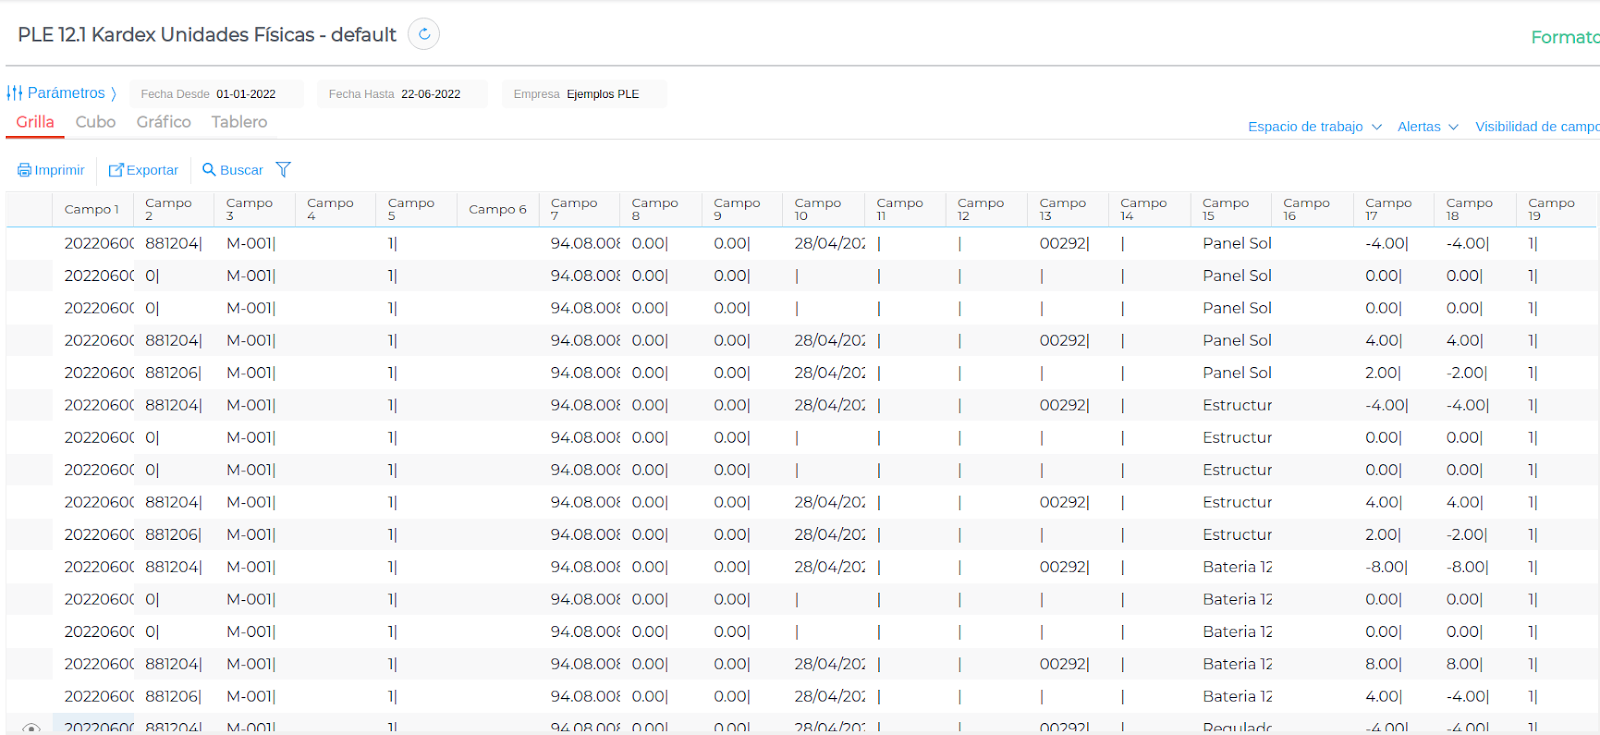Click the eye icon in the last row
Image resolution: width=1600 pixels, height=735 pixels.
tap(31, 728)
